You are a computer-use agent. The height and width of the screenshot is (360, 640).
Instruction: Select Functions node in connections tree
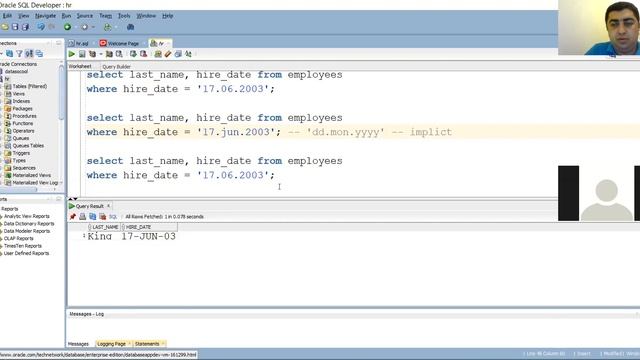tap(22, 123)
